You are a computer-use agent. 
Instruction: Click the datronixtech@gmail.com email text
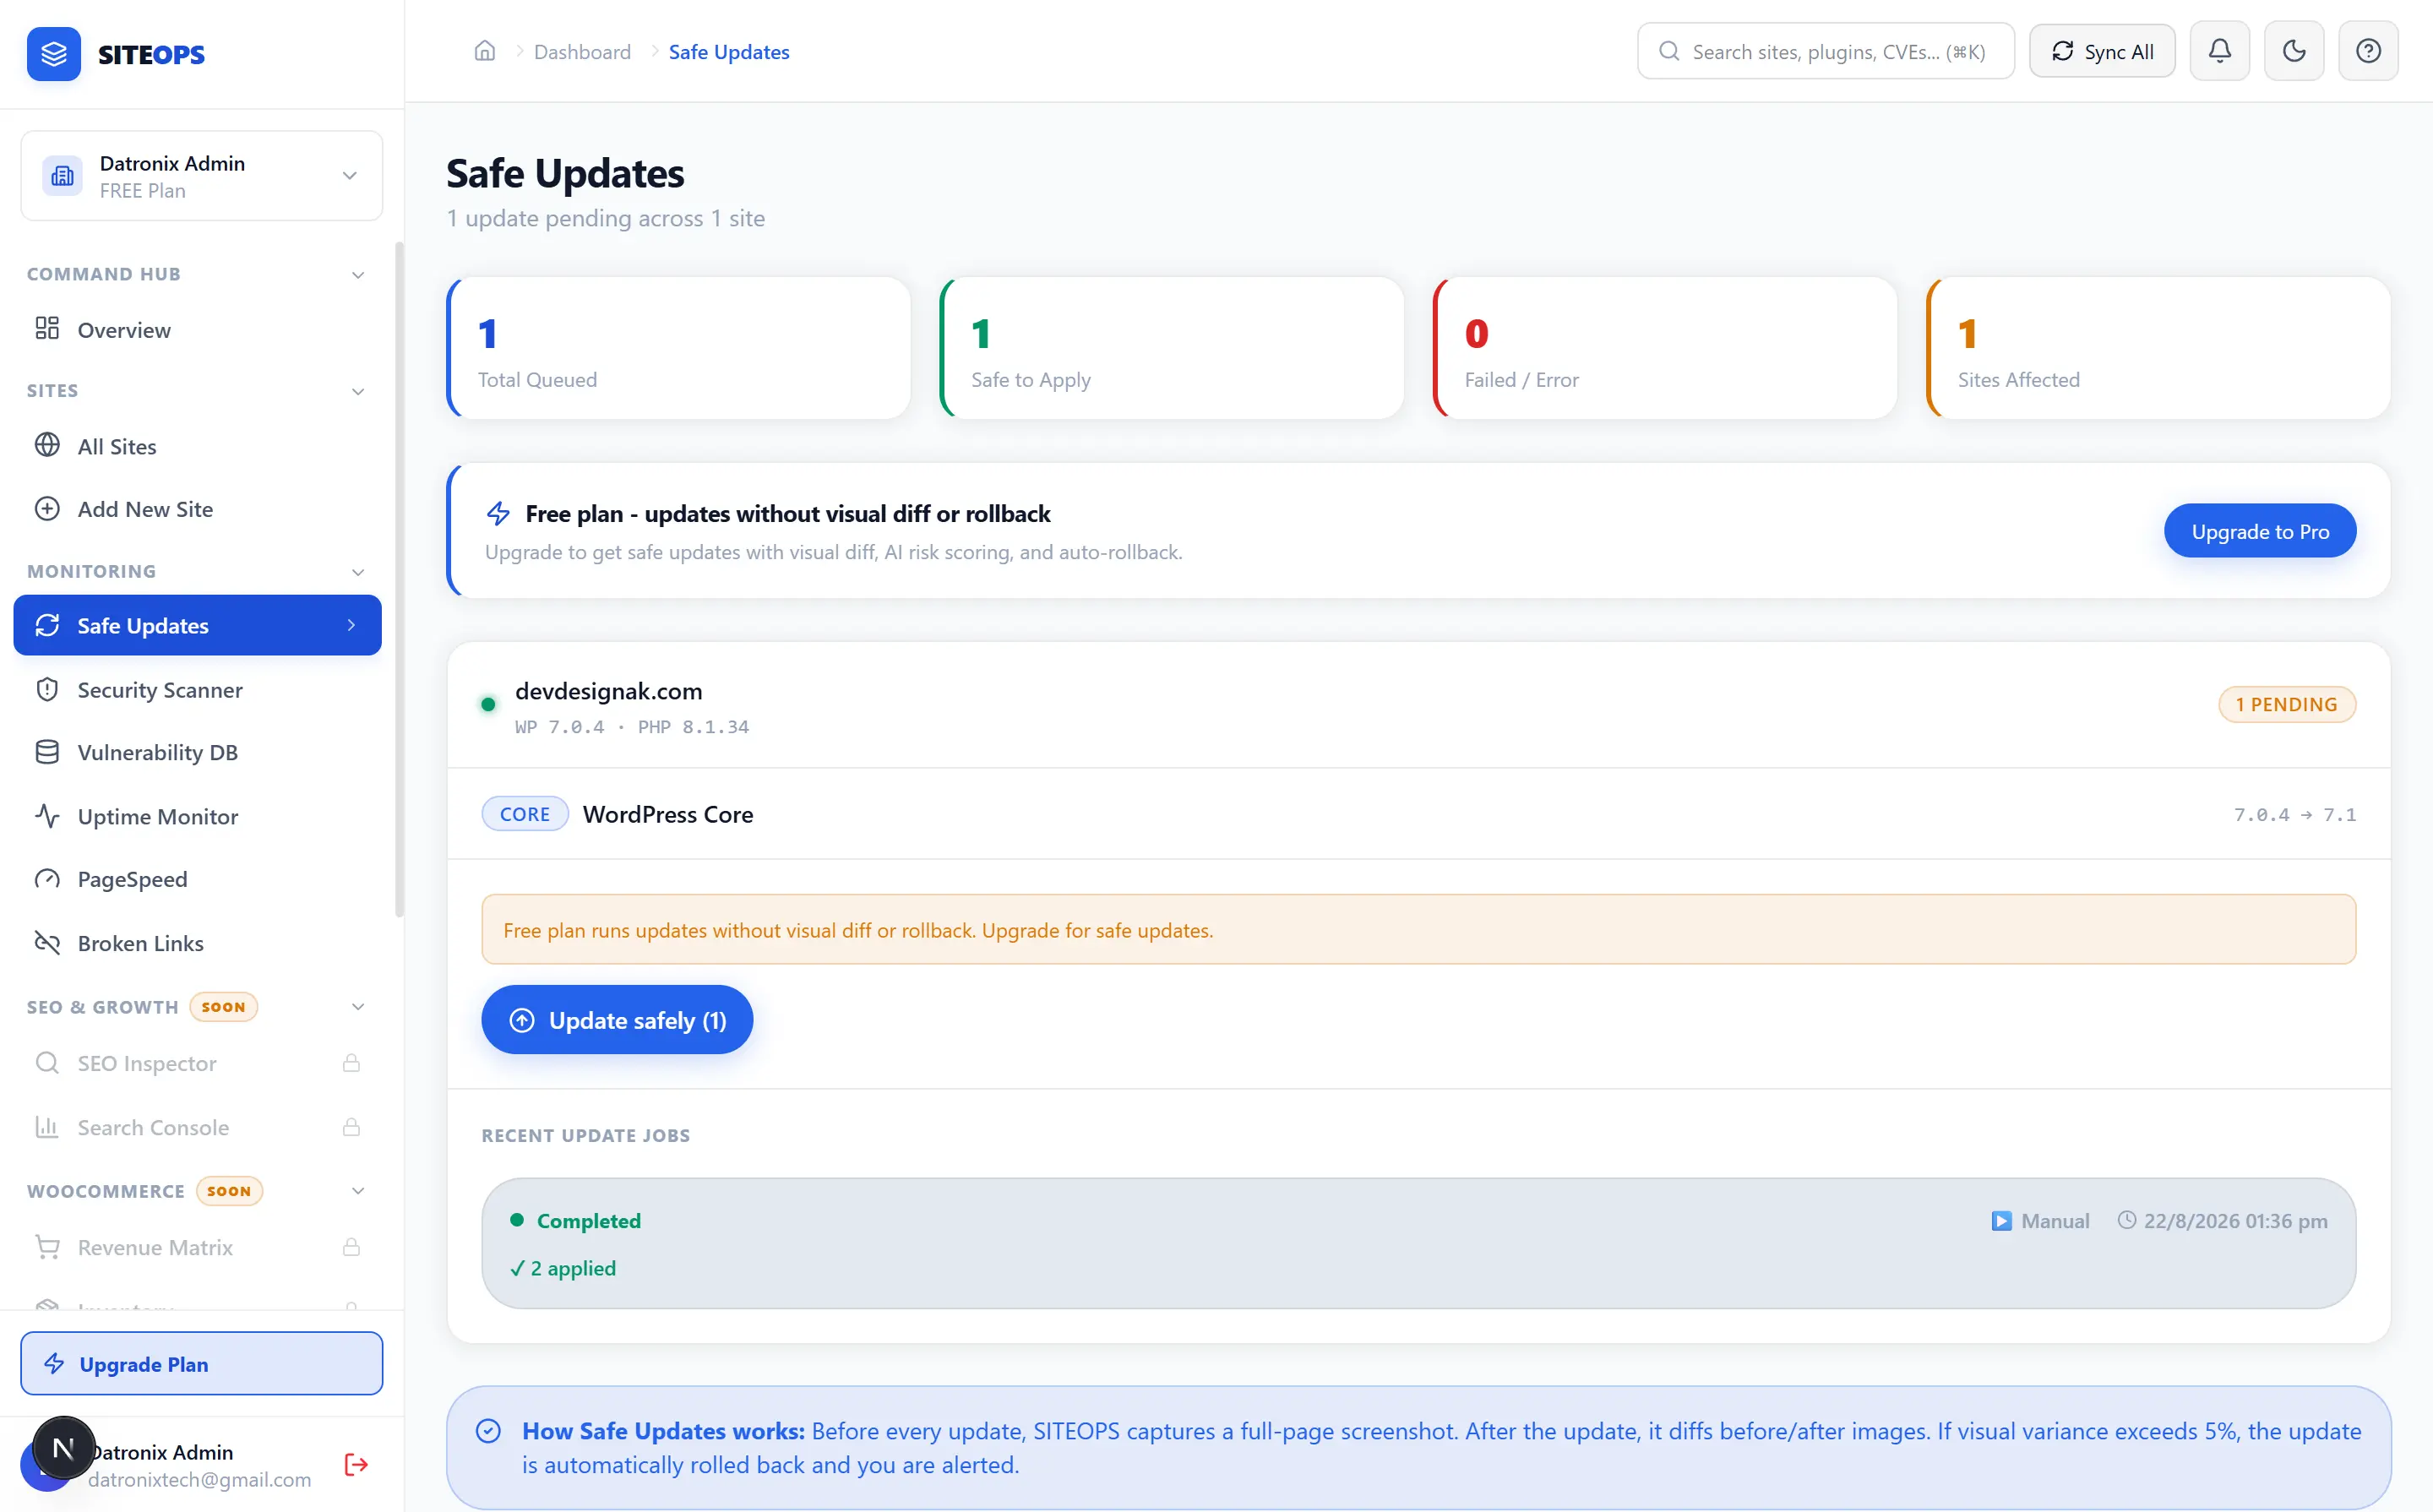coord(199,1480)
